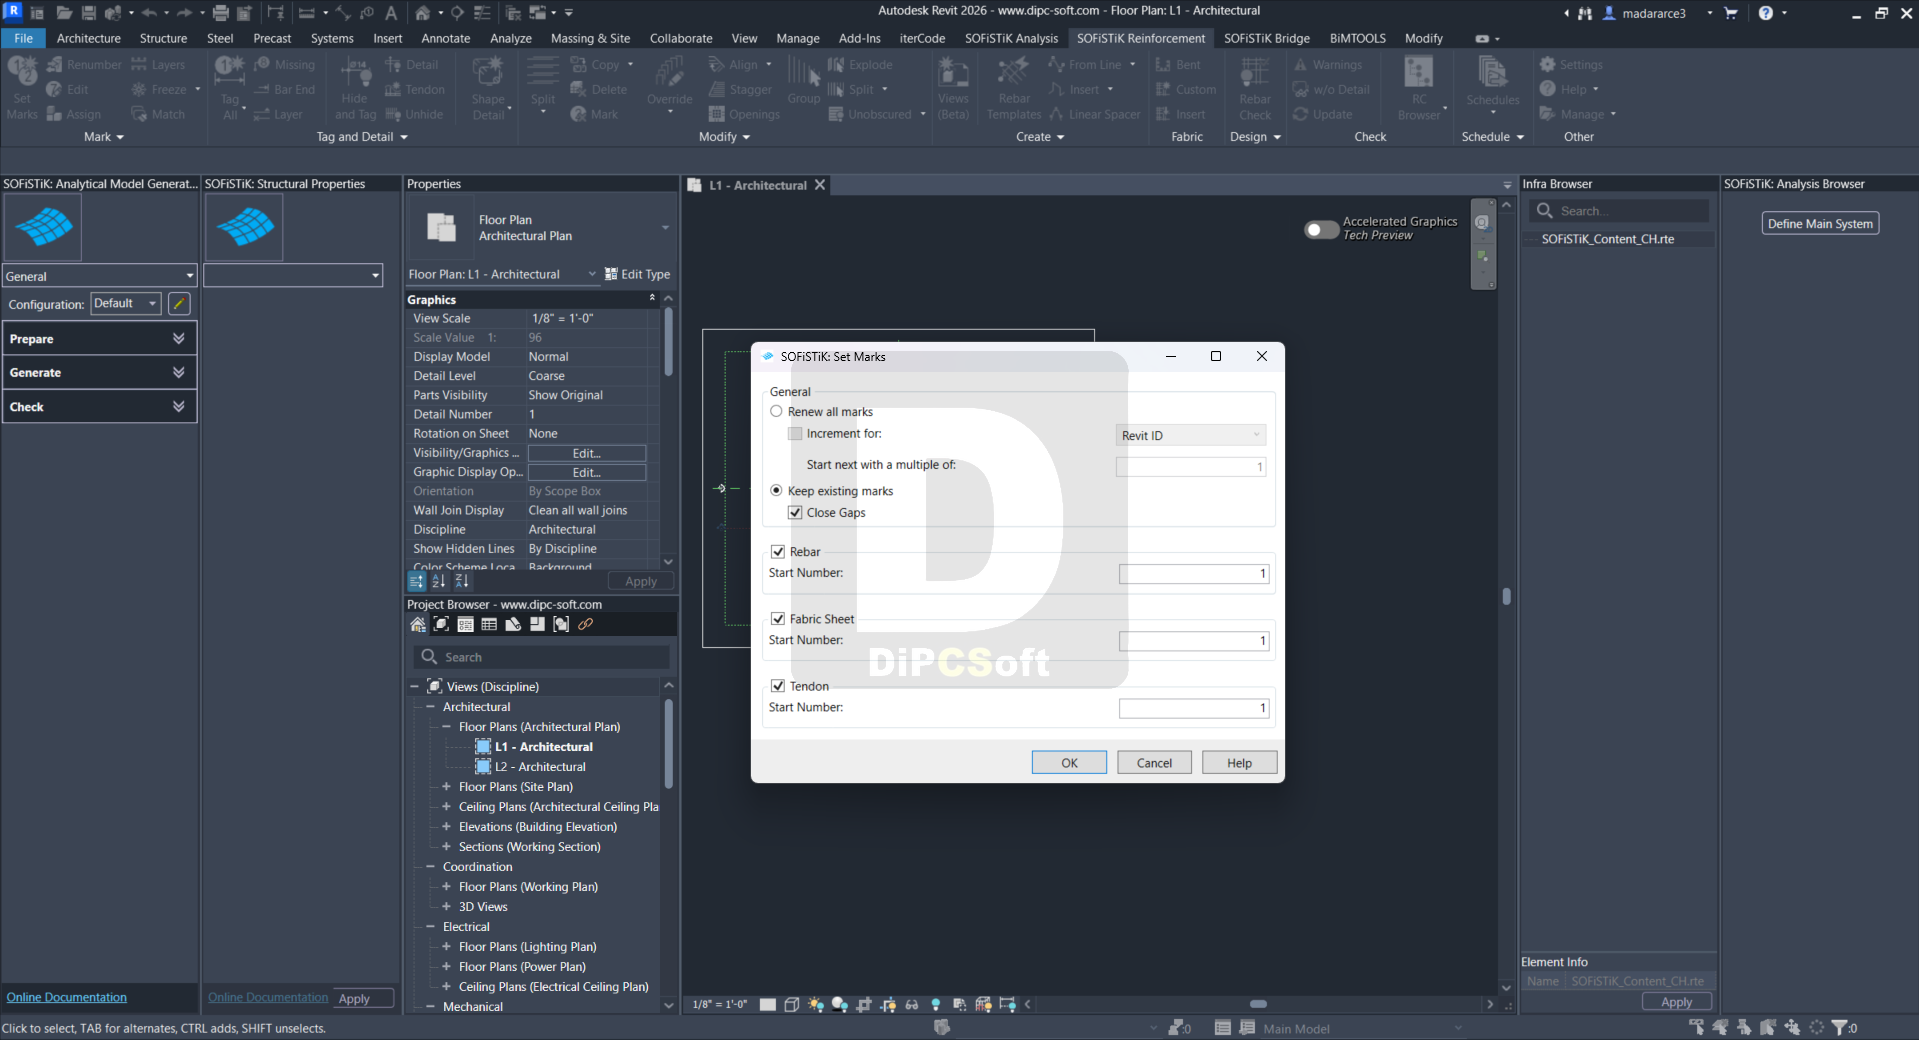
Task: Click Help in the Set Marks dialog
Action: click(x=1239, y=762)
